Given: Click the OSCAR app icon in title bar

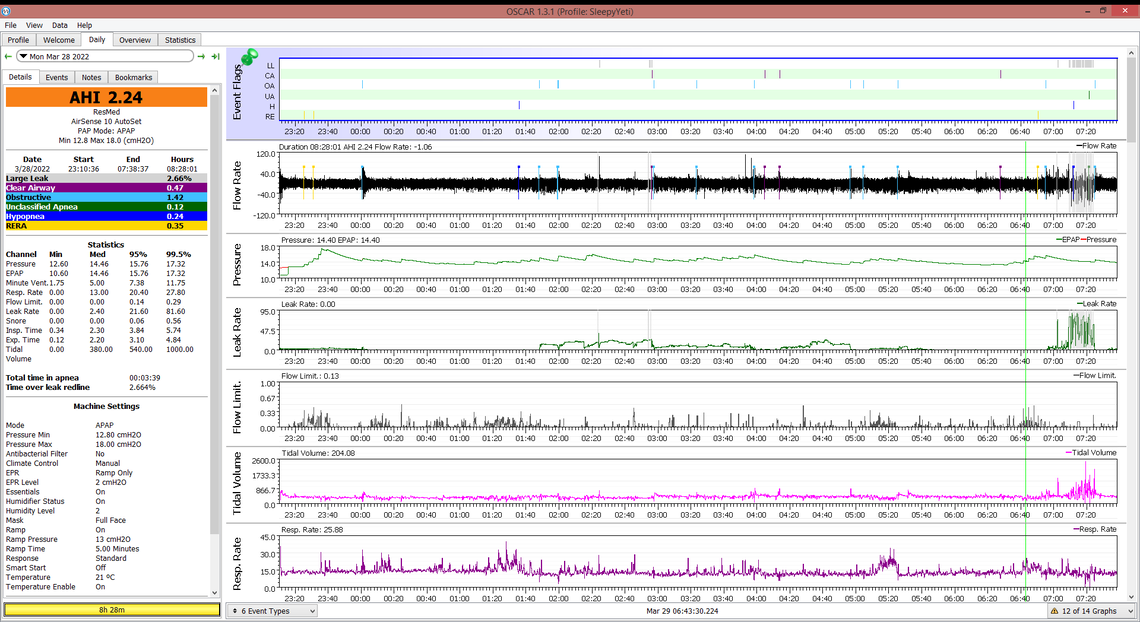Looking at the screenshot, I should (6, 11).
